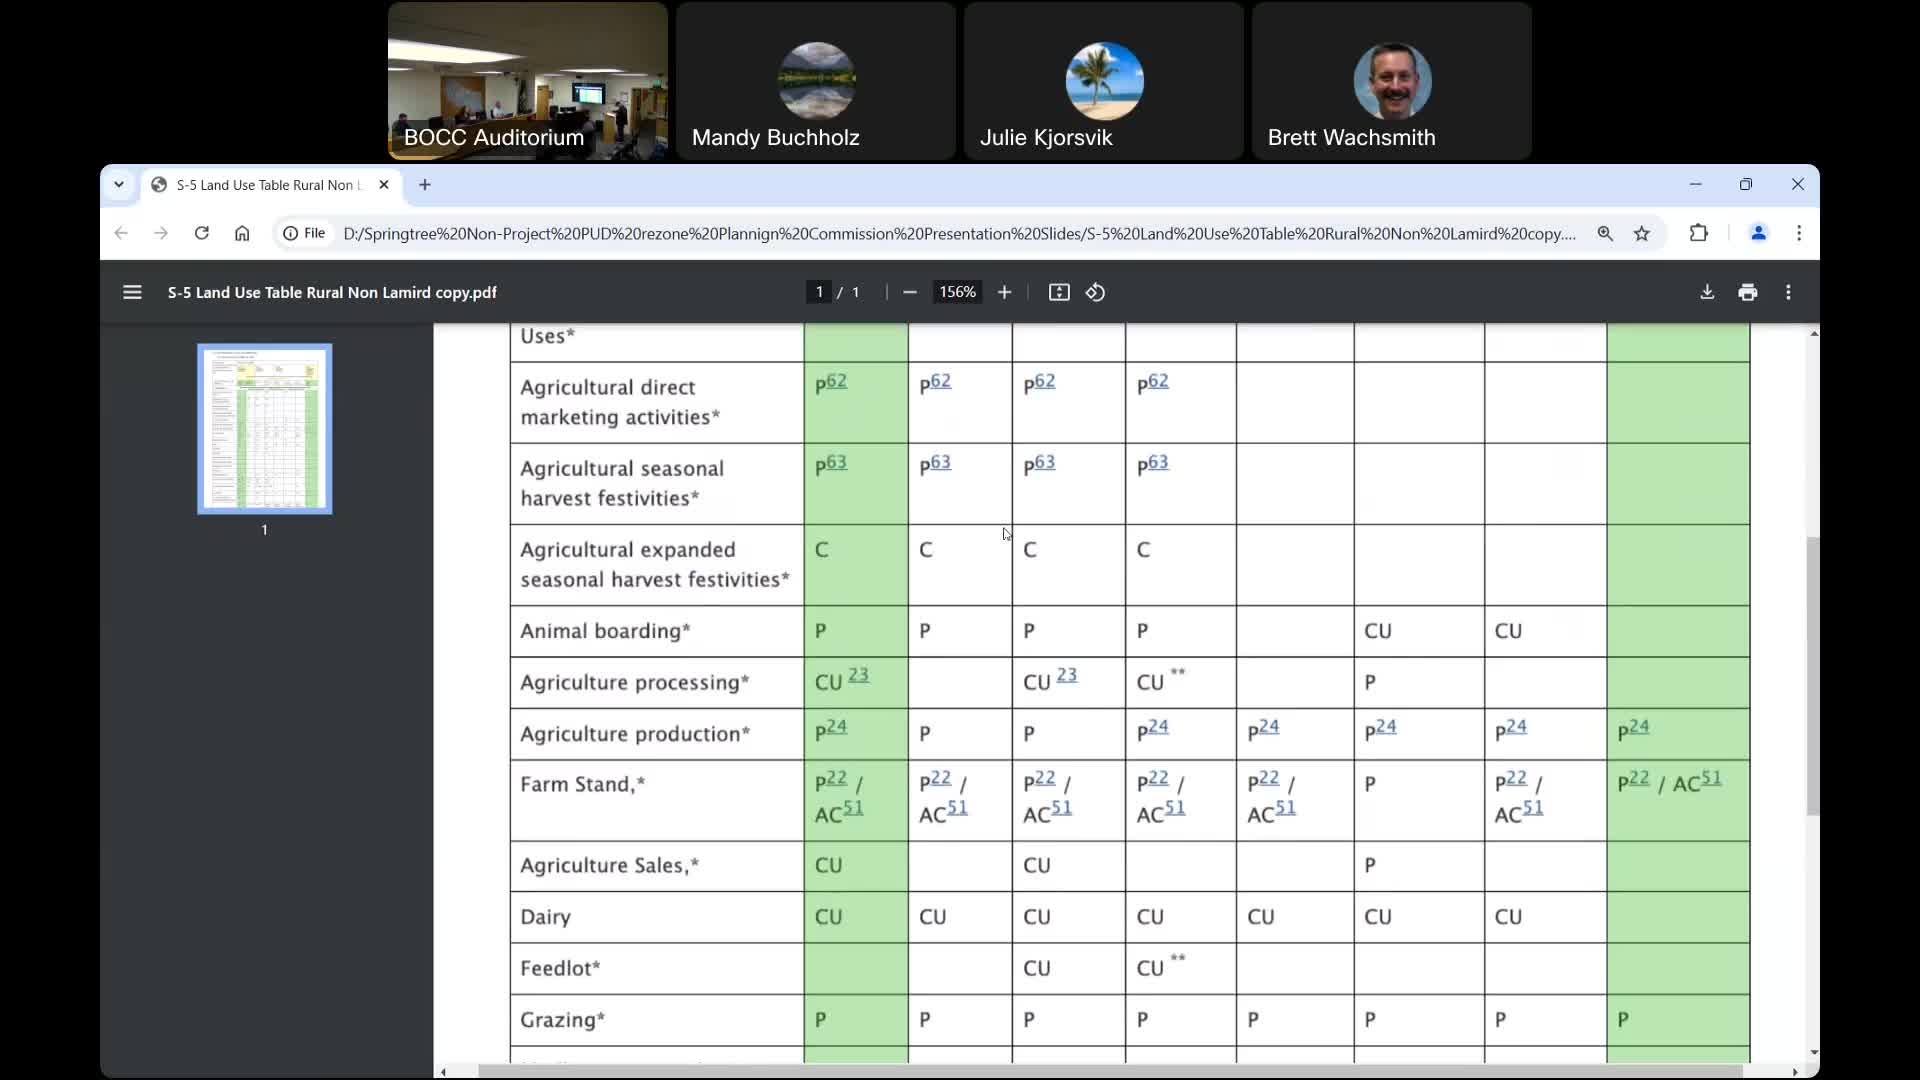The image size is (1920, 1080).
Task: Open Chrome's three-dot menu
Action: click(1799, 233)
